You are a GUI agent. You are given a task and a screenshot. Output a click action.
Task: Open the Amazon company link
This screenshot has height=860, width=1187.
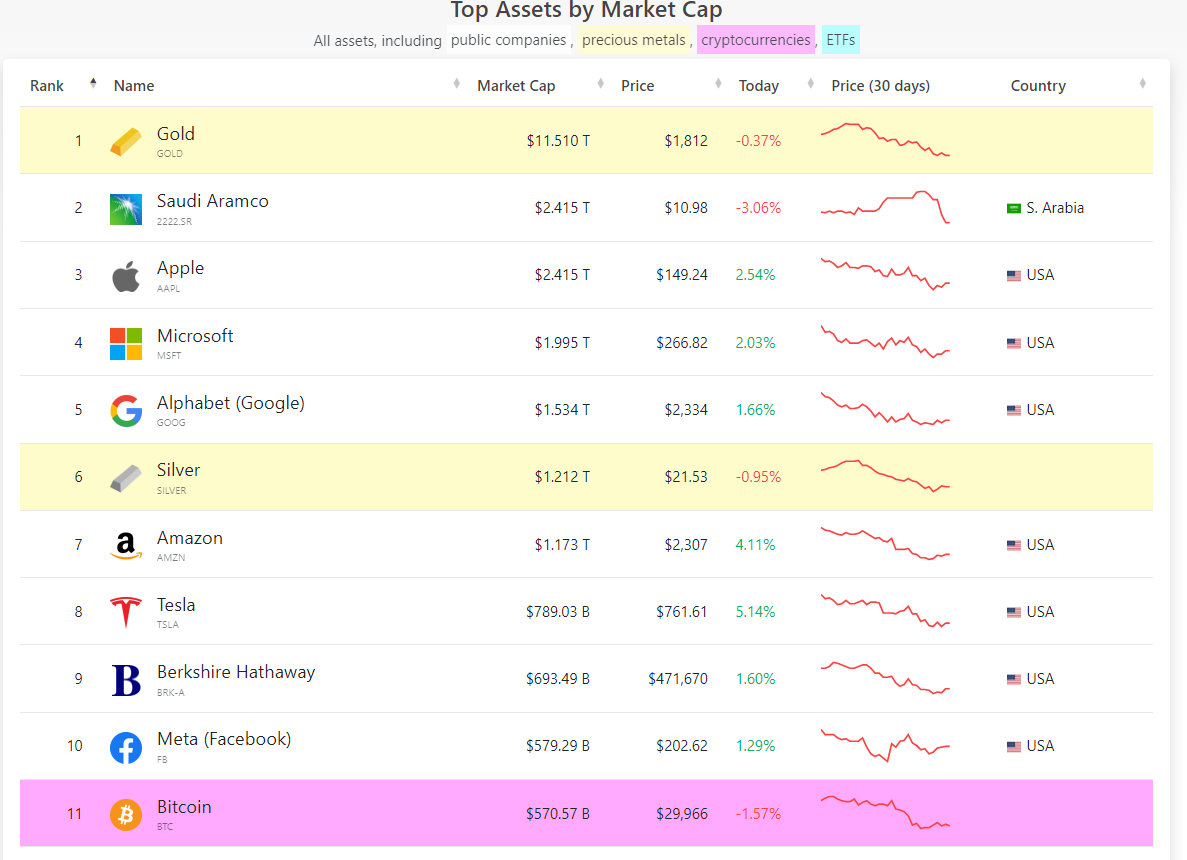pyautogui.click(x=190, y=538)
